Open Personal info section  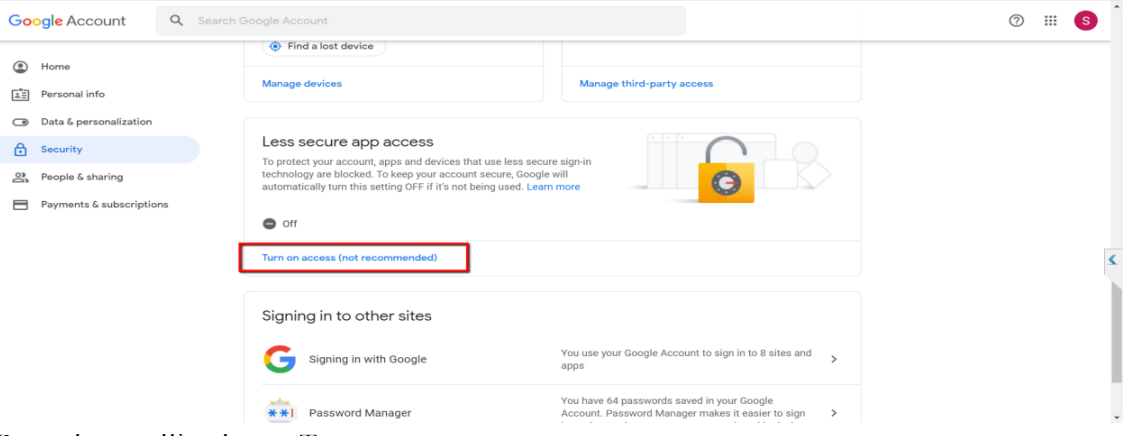(72, 94)
